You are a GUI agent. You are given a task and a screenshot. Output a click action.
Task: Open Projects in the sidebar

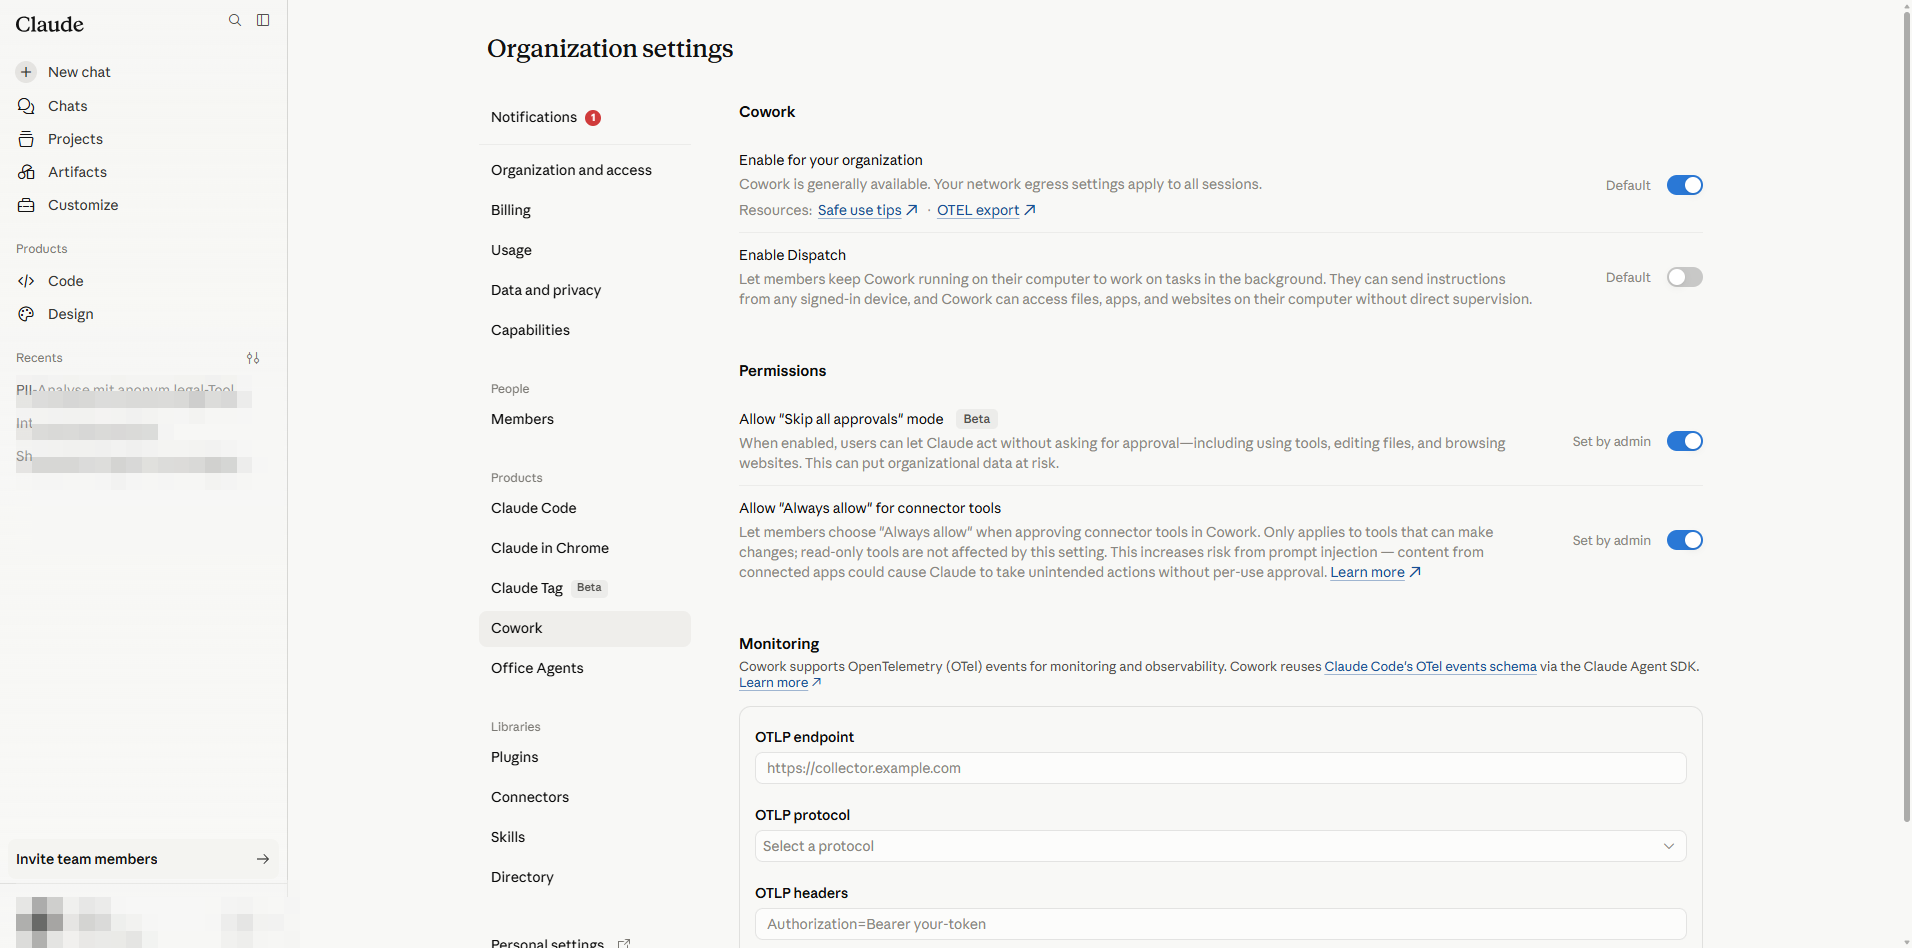tap(143, 139)
